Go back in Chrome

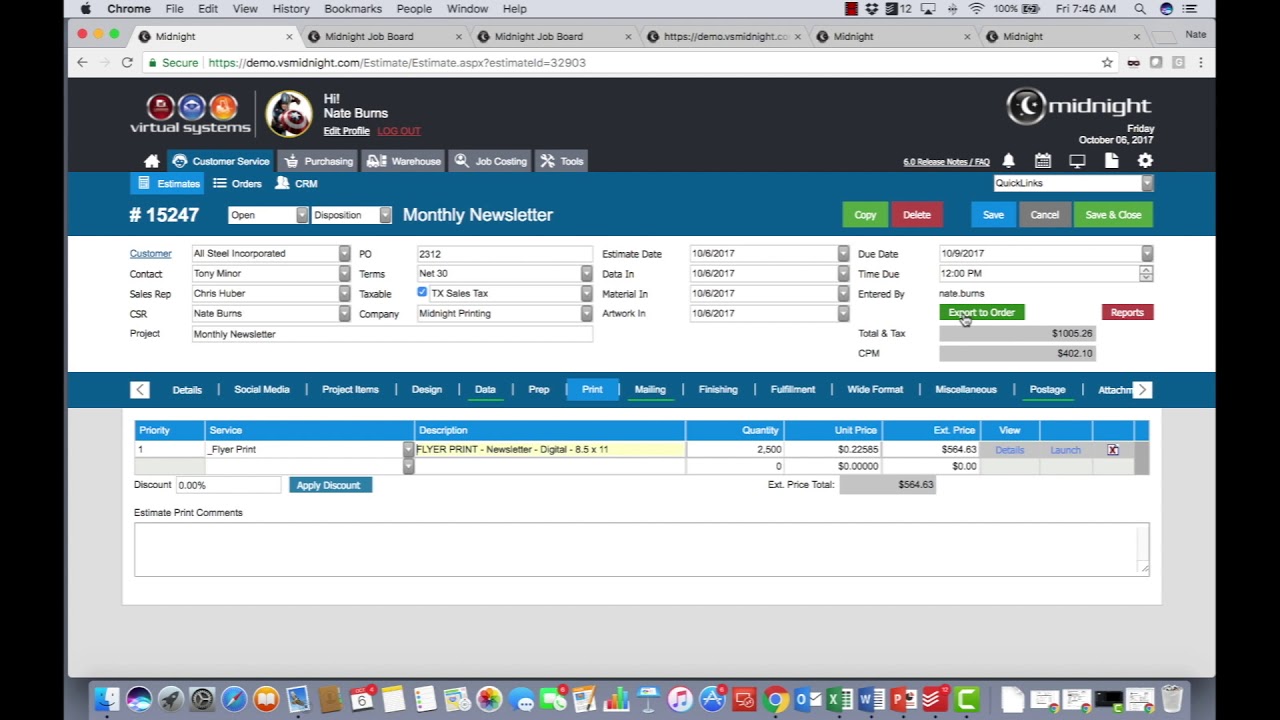coord(82,62)
